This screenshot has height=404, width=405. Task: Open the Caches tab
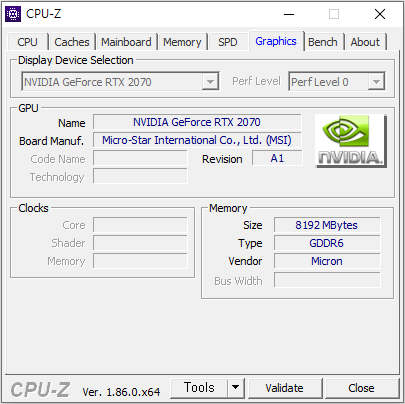[72, 42]
